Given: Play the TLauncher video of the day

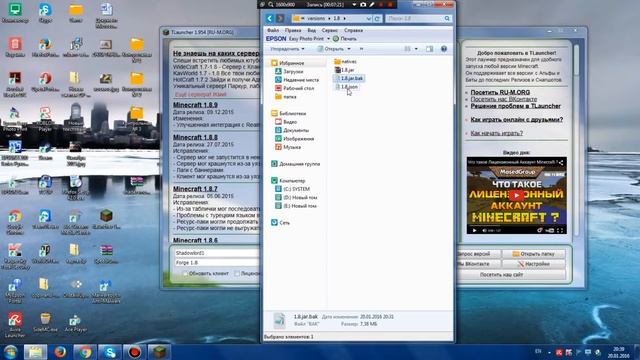Looking at the screenshot, I should click(516, 195).
